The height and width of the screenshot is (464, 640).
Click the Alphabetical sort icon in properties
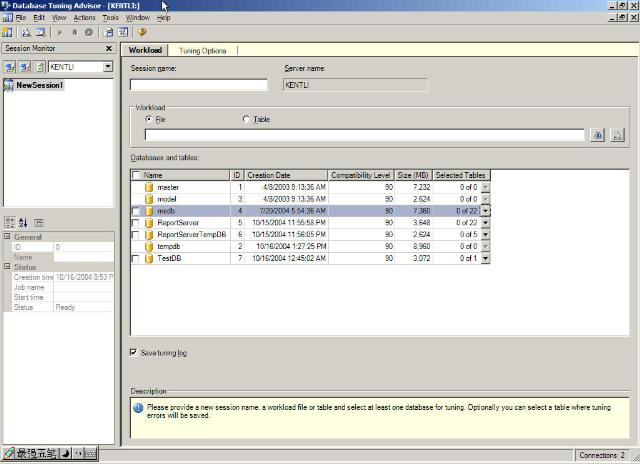[x=23, y=222]
